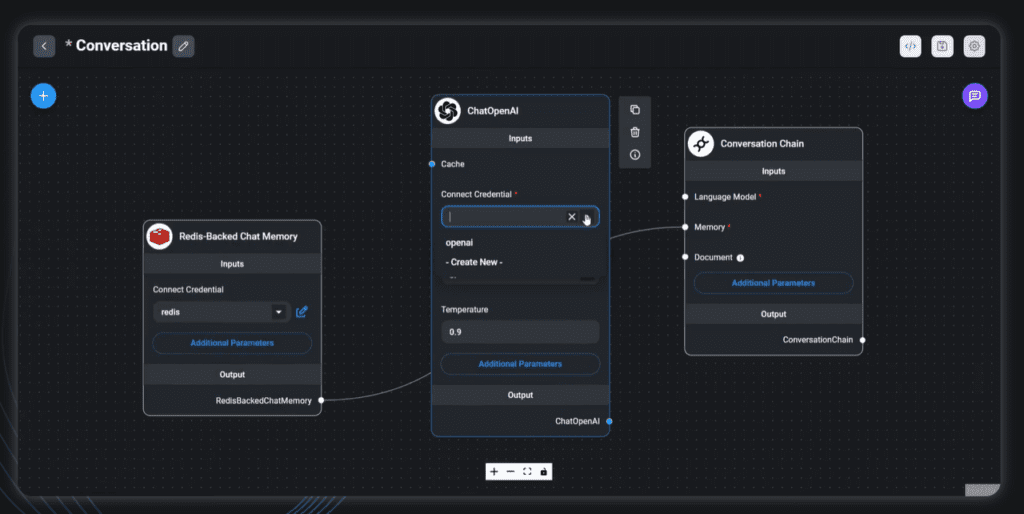The image size is (1024, 514).
Task: Open Additional Parameters in Redis-Backed Chat Memory
Action: [x=232, y=343]
